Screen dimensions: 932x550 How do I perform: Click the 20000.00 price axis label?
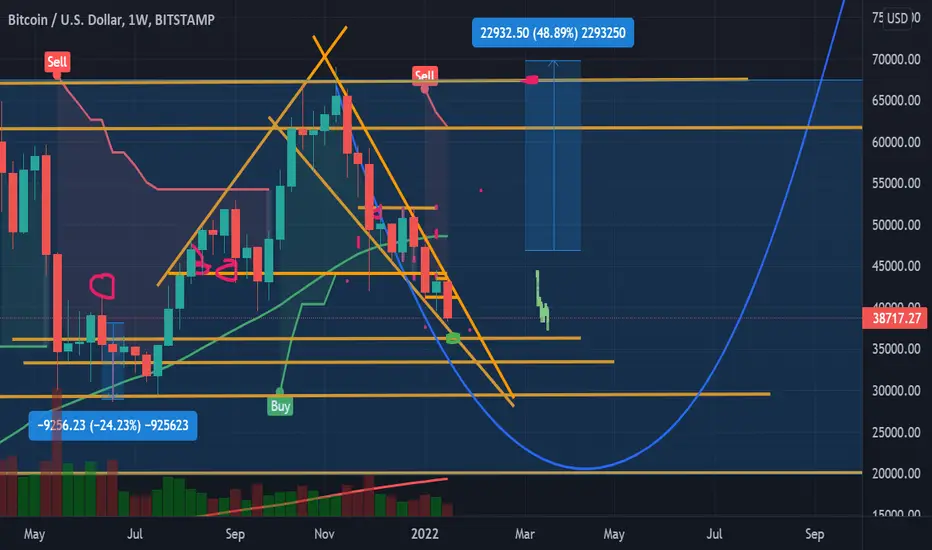tap(896, 473)
